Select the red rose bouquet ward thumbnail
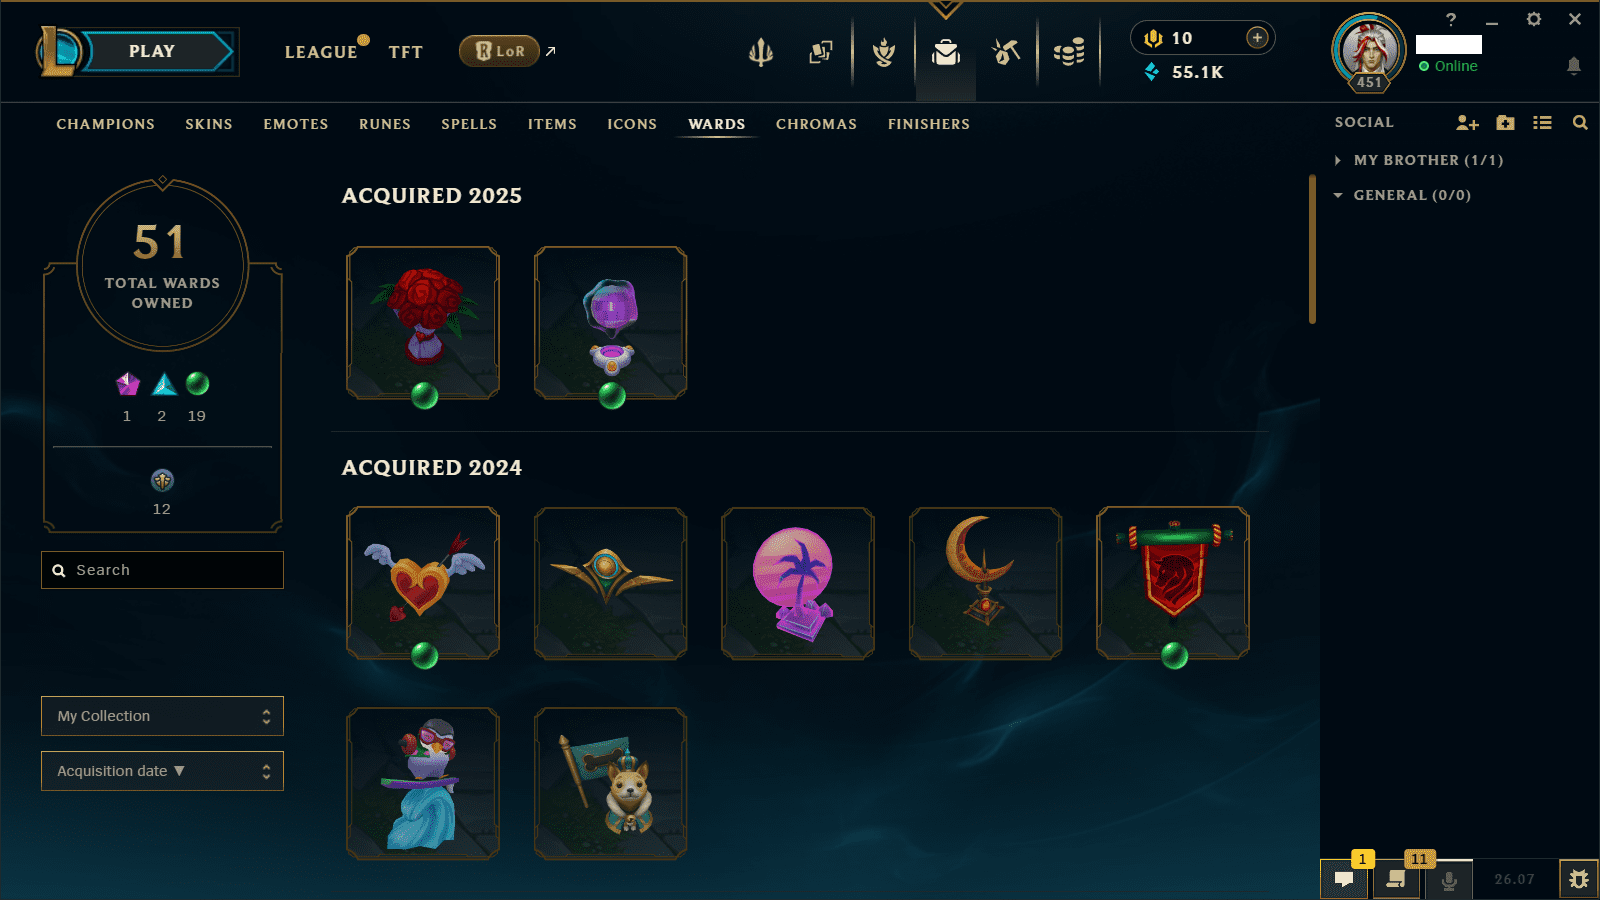 point(423,323)
